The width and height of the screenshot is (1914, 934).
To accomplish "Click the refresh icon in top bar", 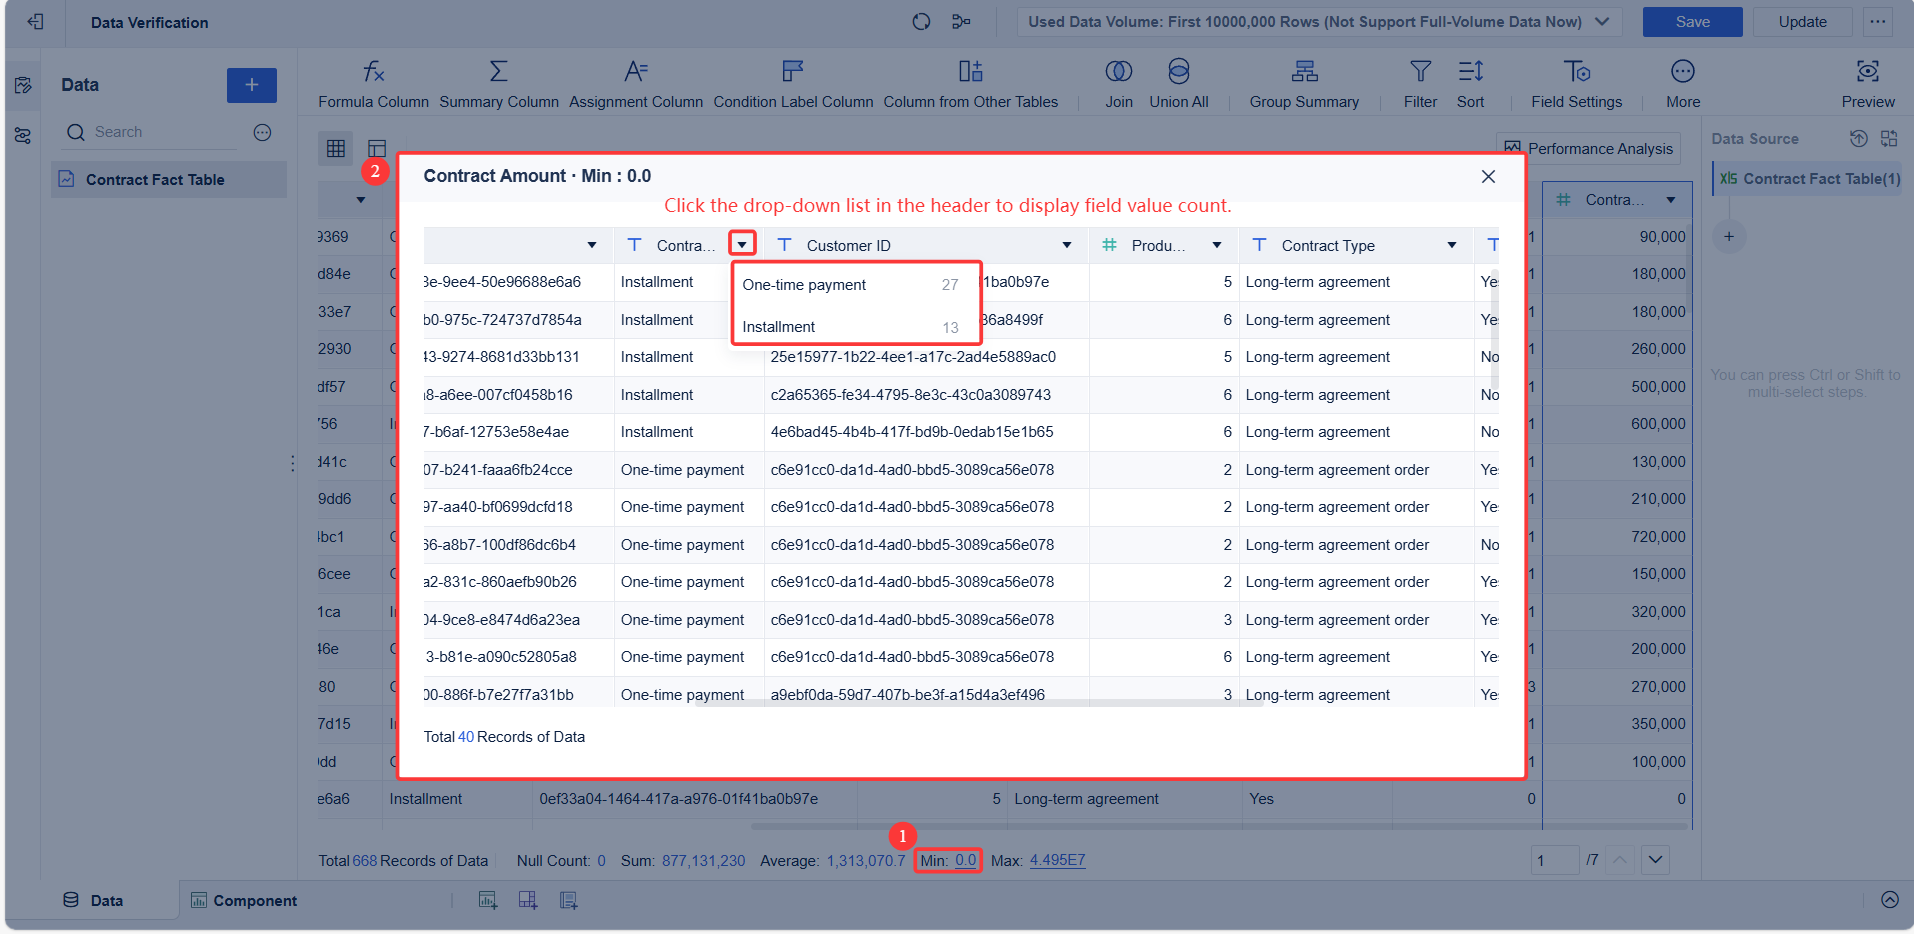I will point(921,22).
